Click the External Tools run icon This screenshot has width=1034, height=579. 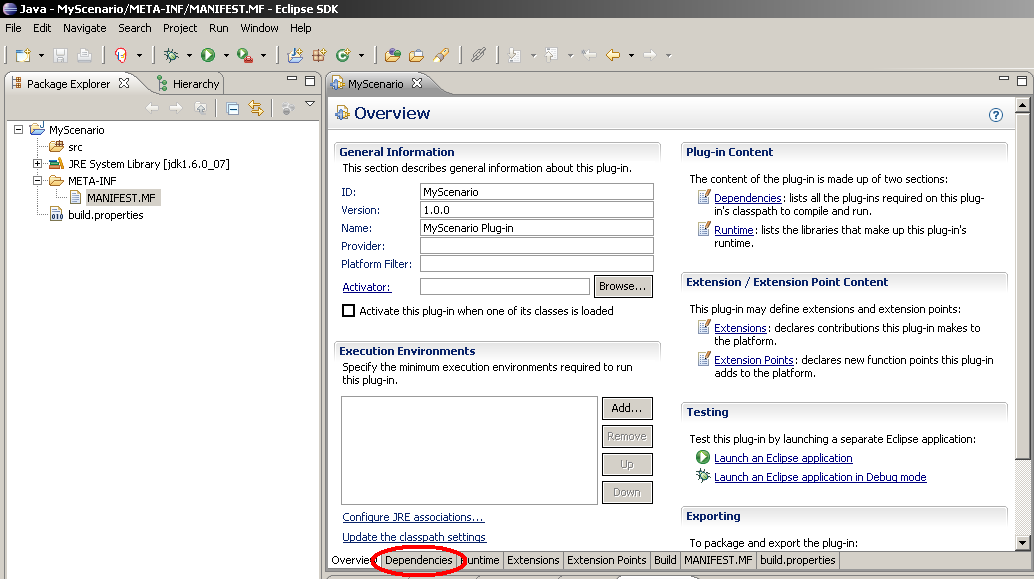[x=245, y=55]
